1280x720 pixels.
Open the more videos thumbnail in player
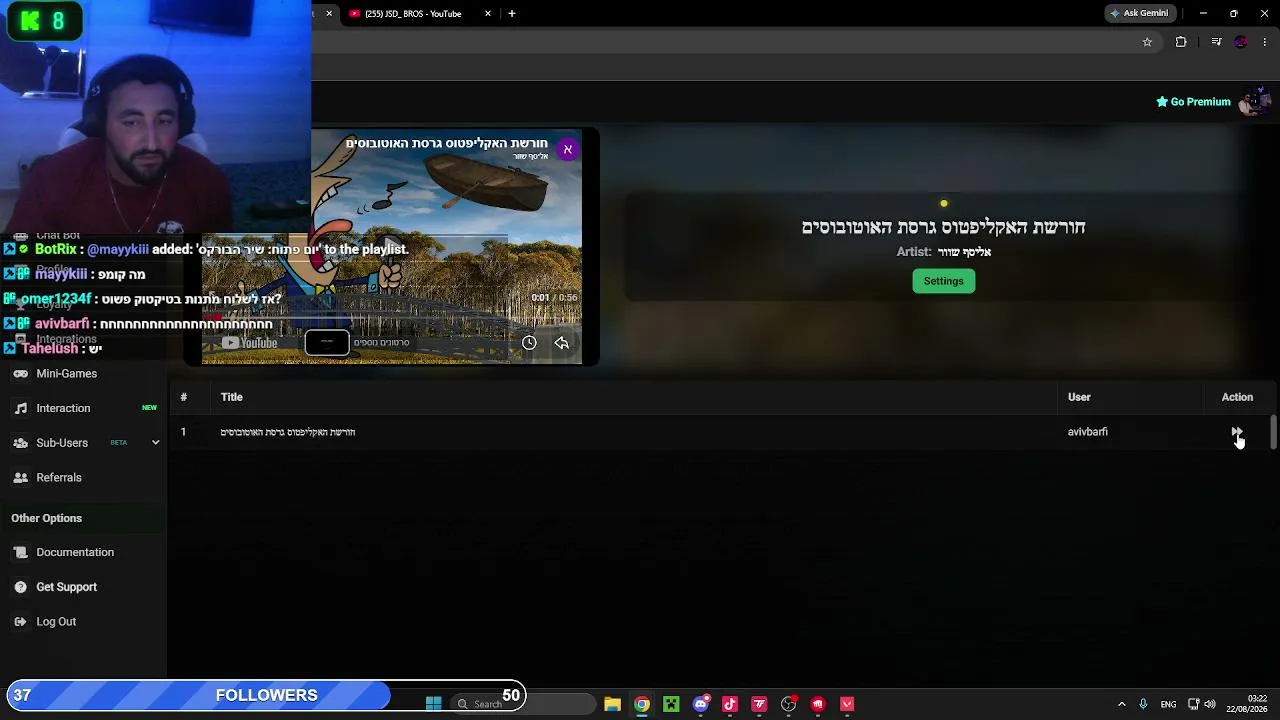tap(327, 343)
